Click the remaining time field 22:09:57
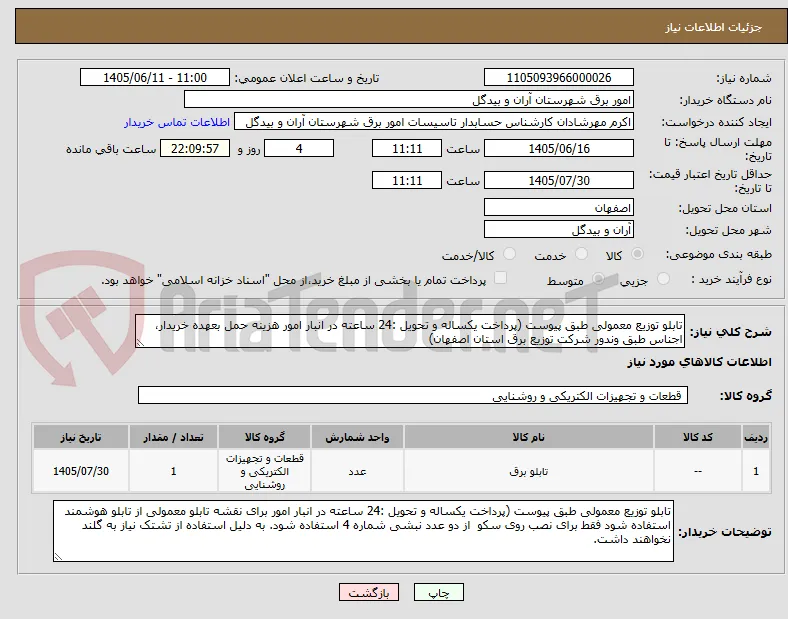The width and height of the screenshot is (788, 619). pos(195,148)
